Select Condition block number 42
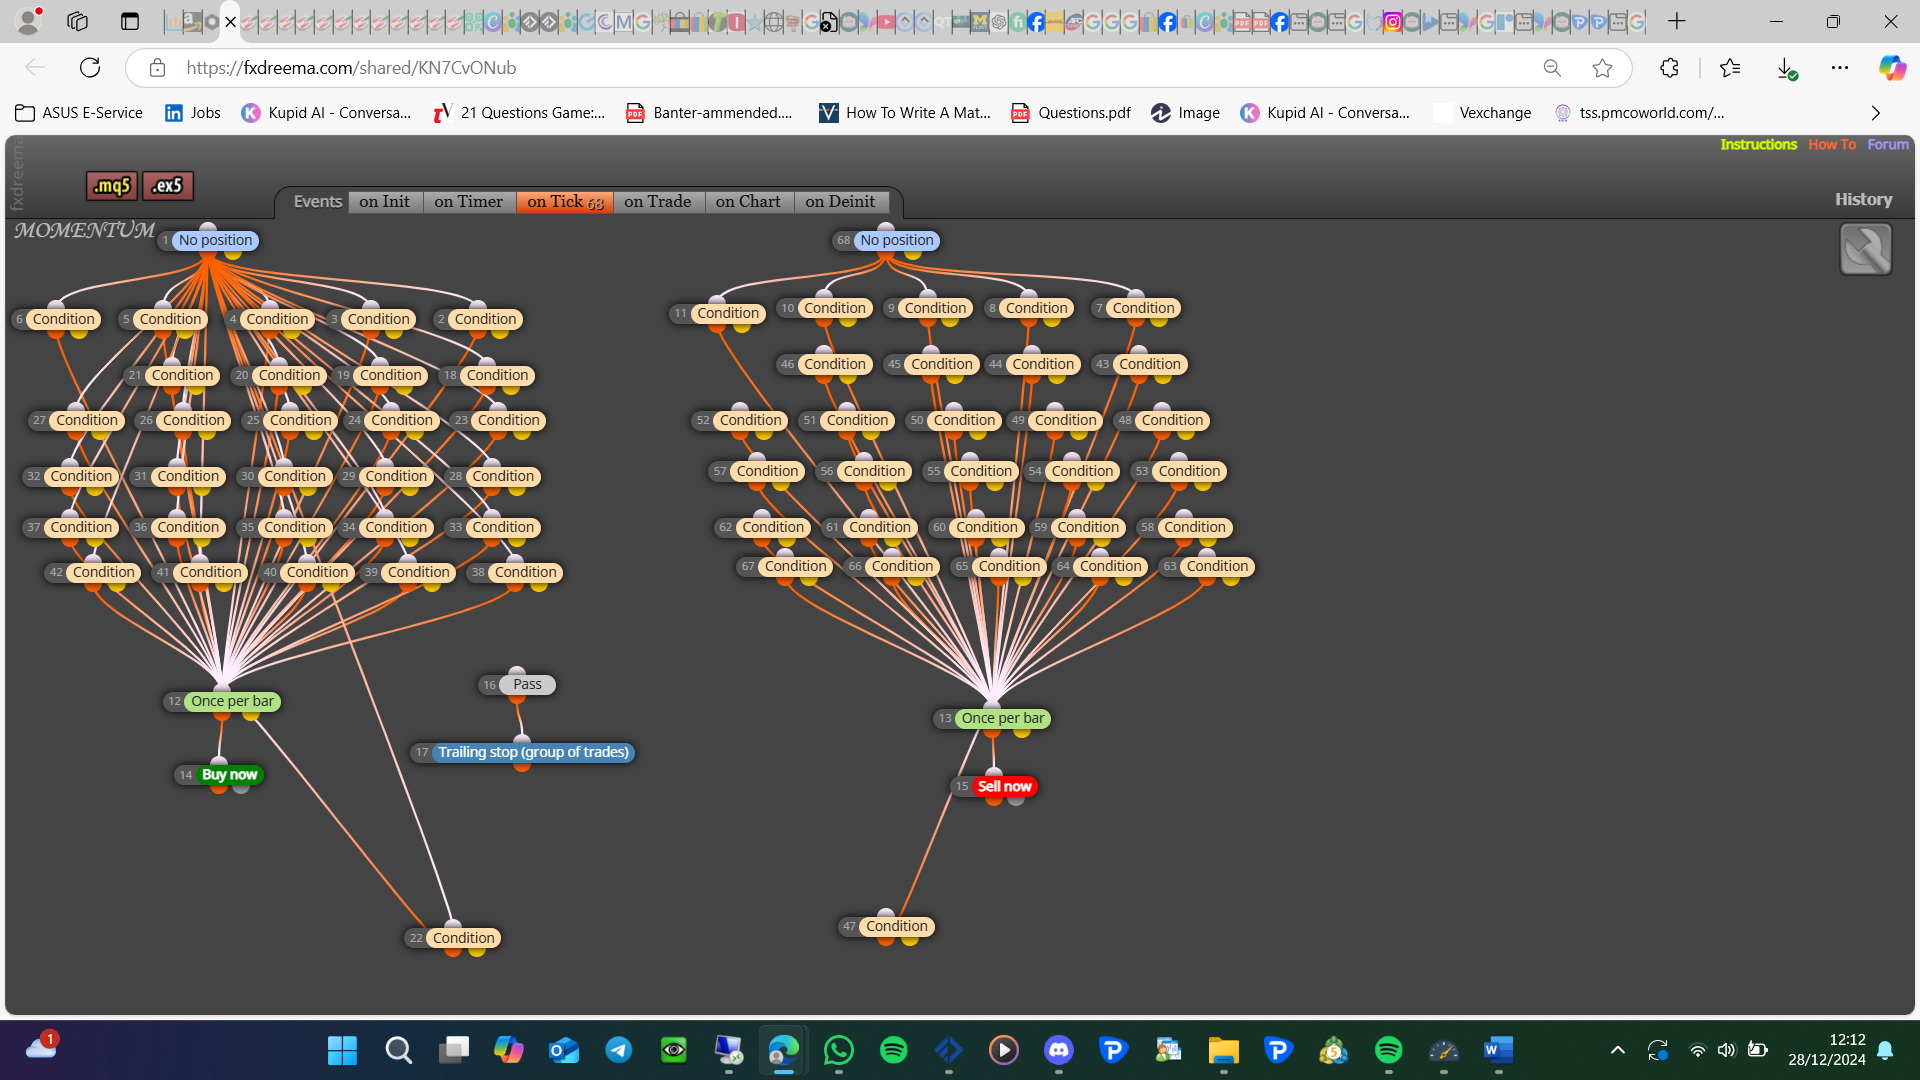The image size is (1920, 1080). [x=103, y=573]
